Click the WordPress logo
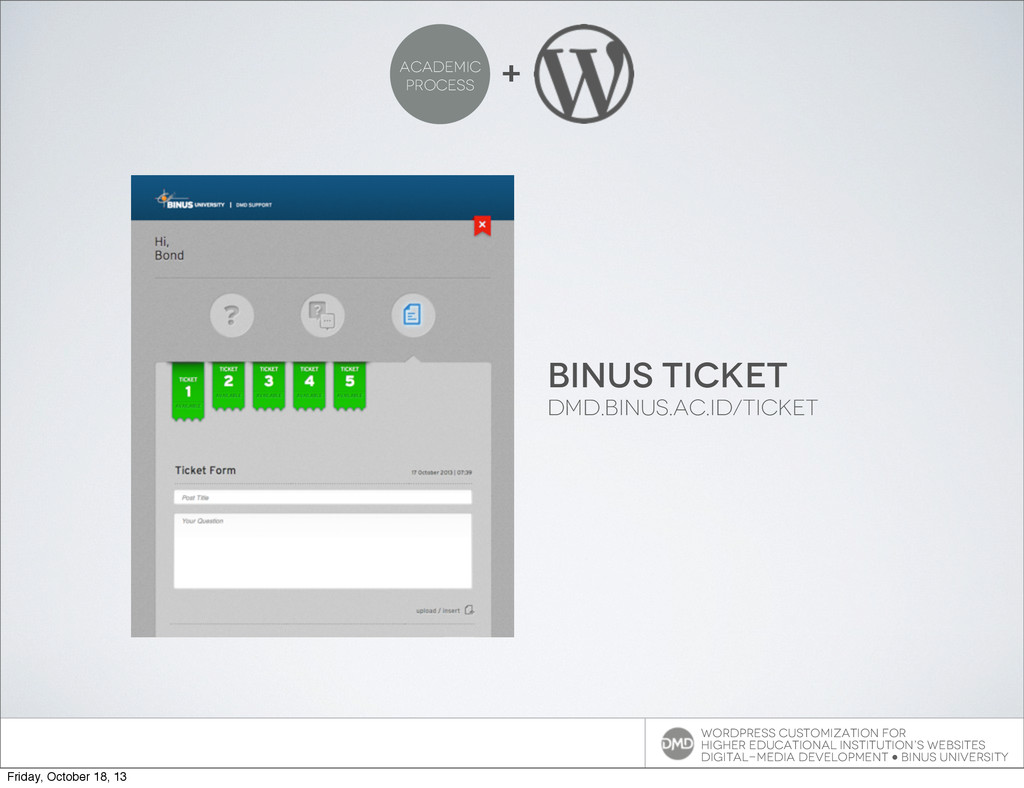This screenshot has height=788, width=1024. [584, 74]
